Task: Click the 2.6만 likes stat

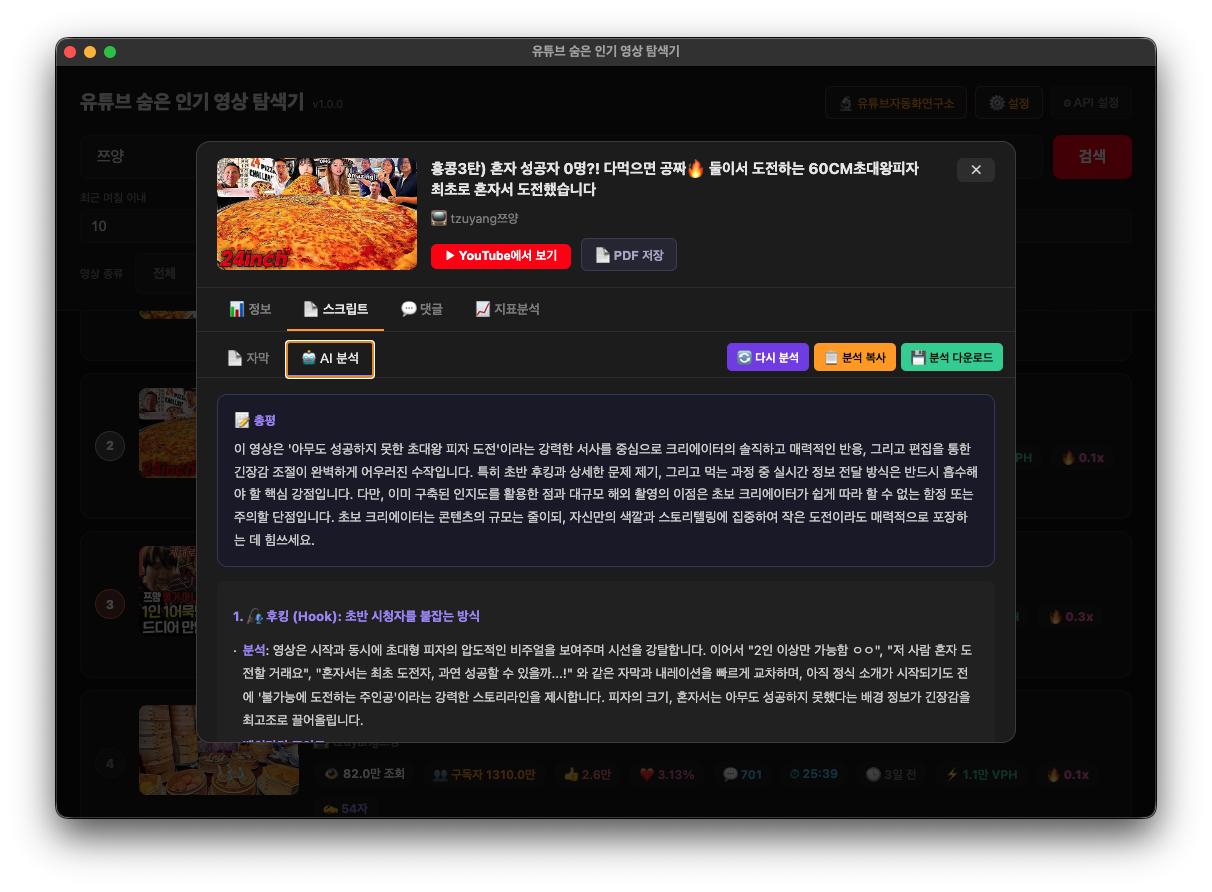Action: point(588,774)
